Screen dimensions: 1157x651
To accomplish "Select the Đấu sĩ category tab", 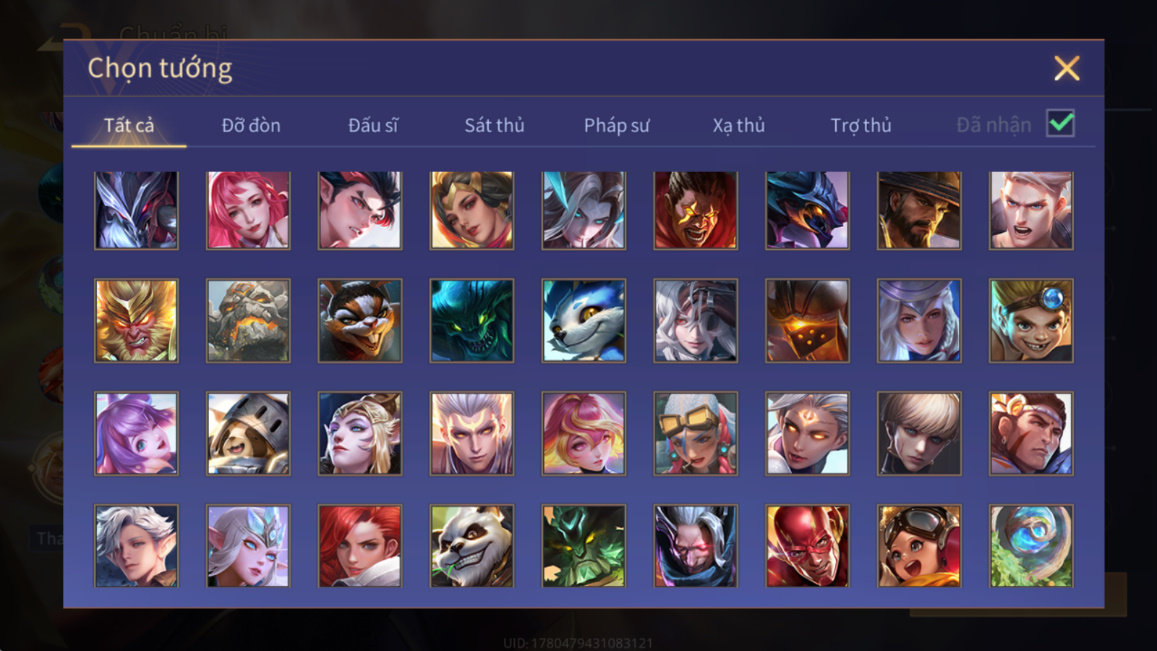I will pos(373,125).
